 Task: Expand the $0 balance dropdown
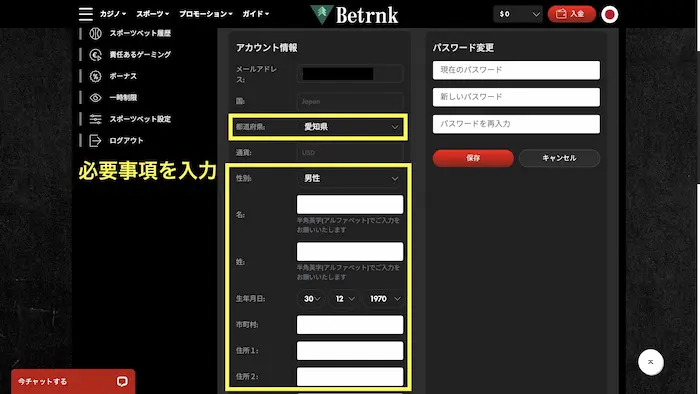tap(518, 14)
